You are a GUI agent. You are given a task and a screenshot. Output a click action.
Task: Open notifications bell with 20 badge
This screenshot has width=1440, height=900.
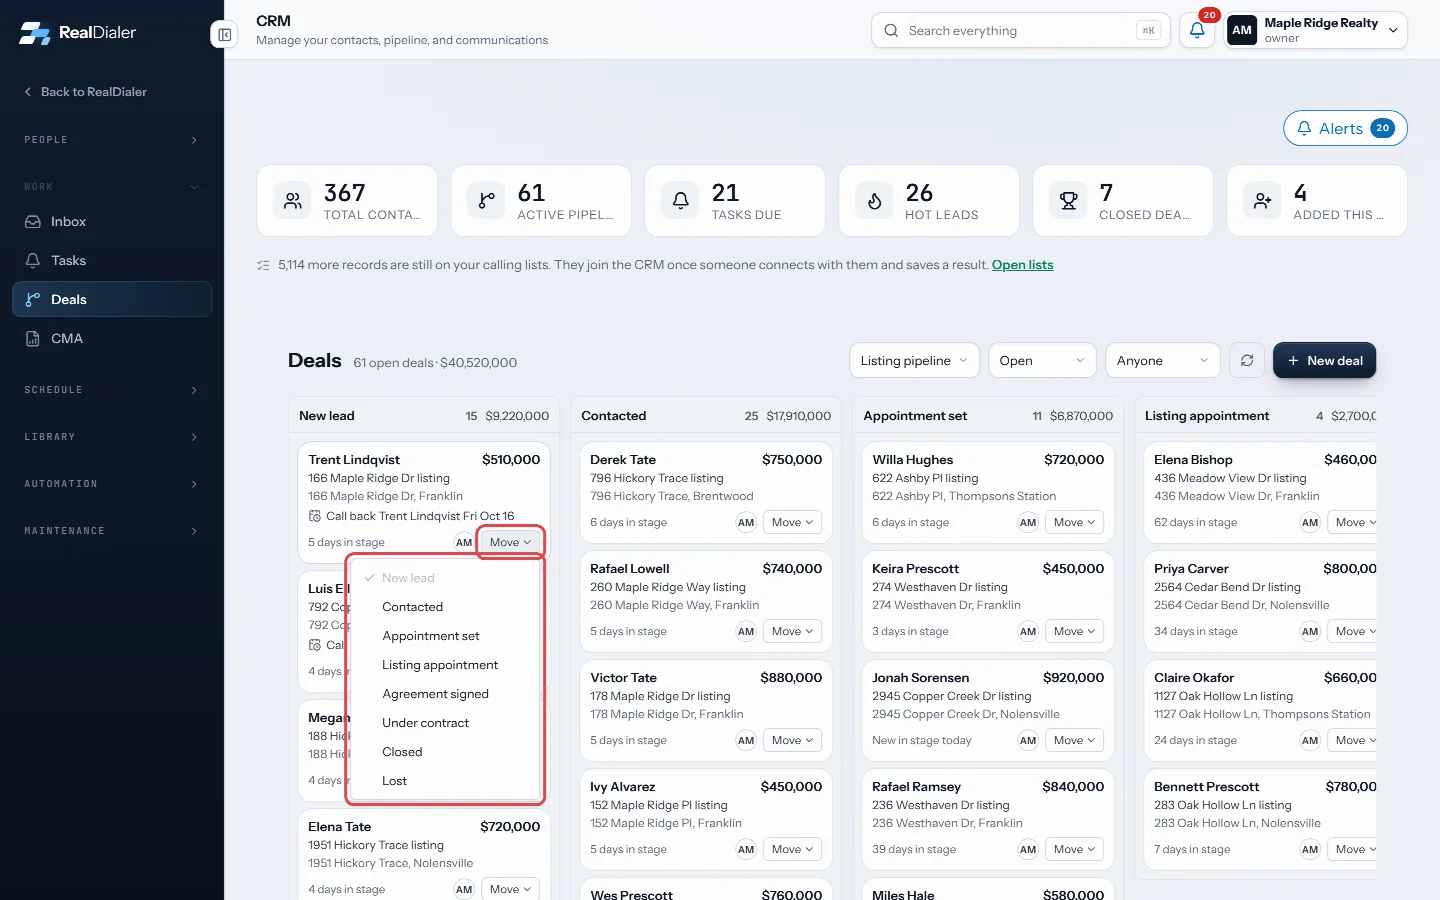click(x=1197, y=30)
